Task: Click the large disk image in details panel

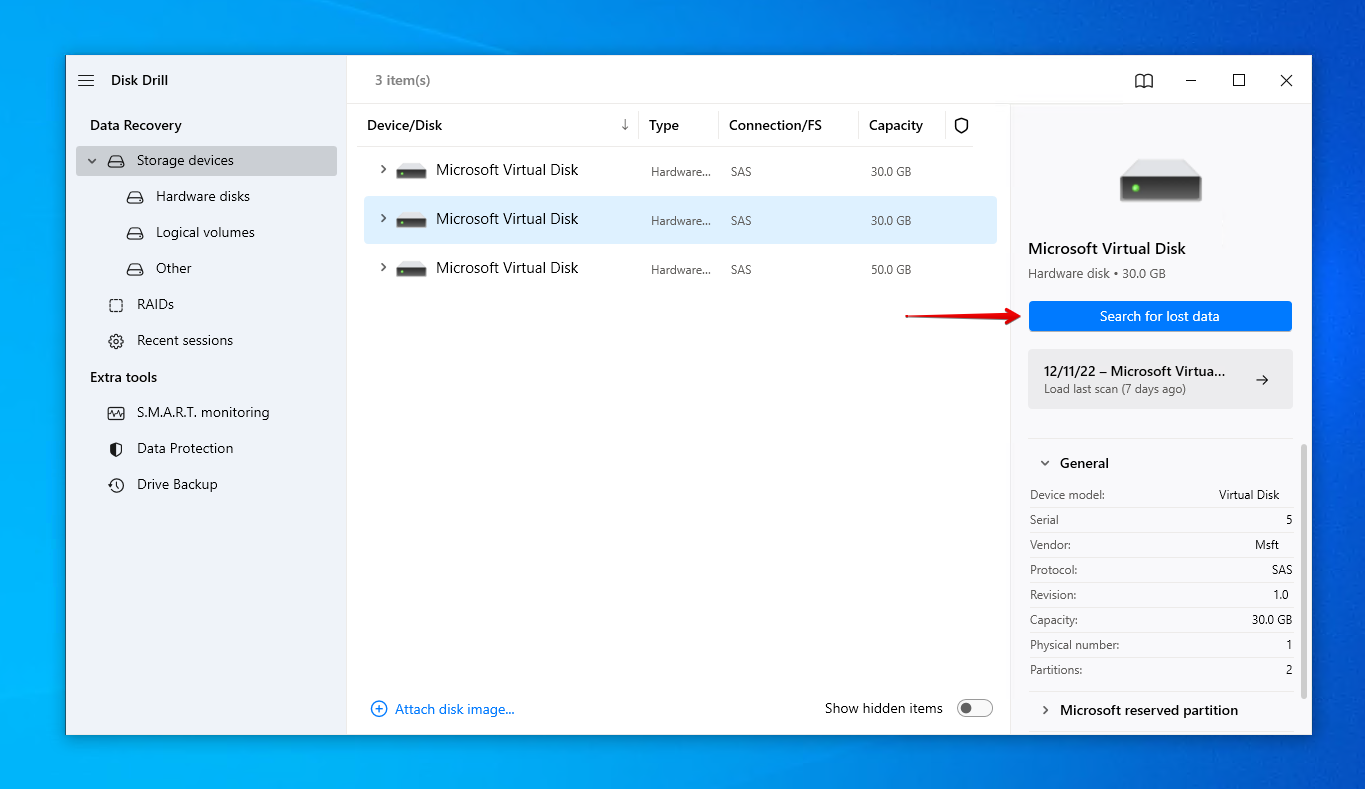Action: 1160,181
